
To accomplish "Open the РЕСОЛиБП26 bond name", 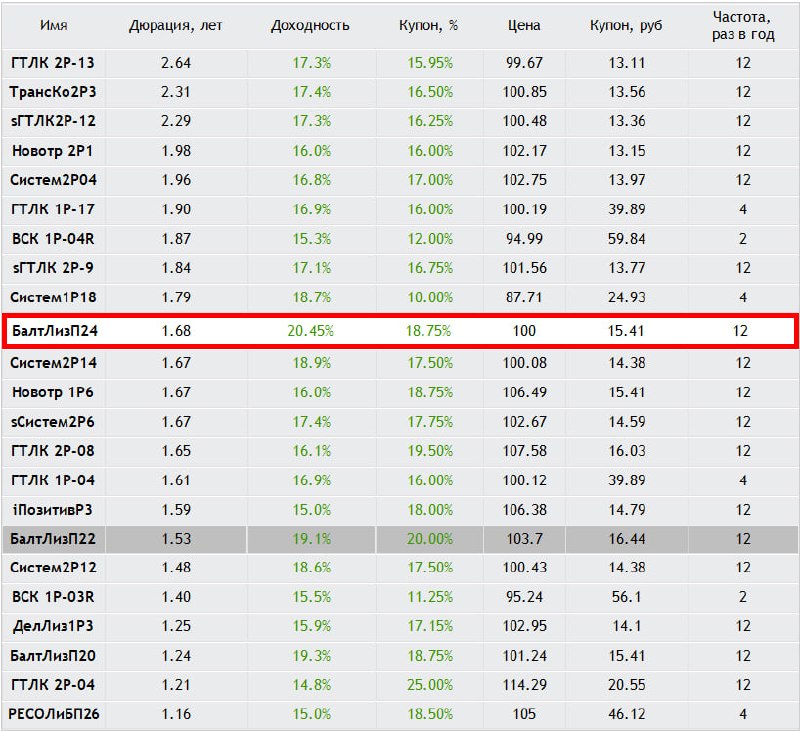I will [x=54, y=714].
